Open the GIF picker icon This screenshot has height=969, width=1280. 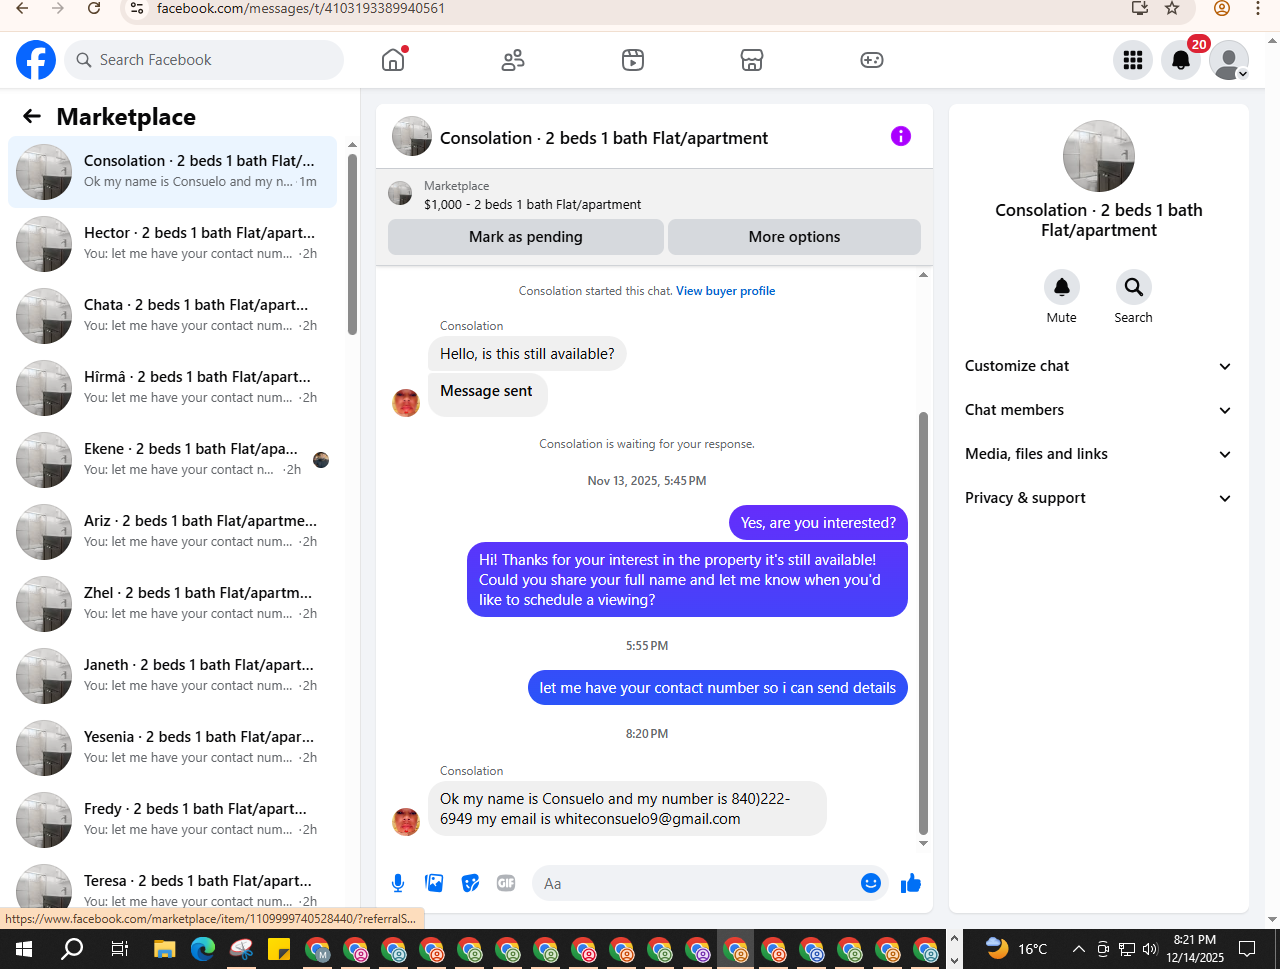point(506,883)
